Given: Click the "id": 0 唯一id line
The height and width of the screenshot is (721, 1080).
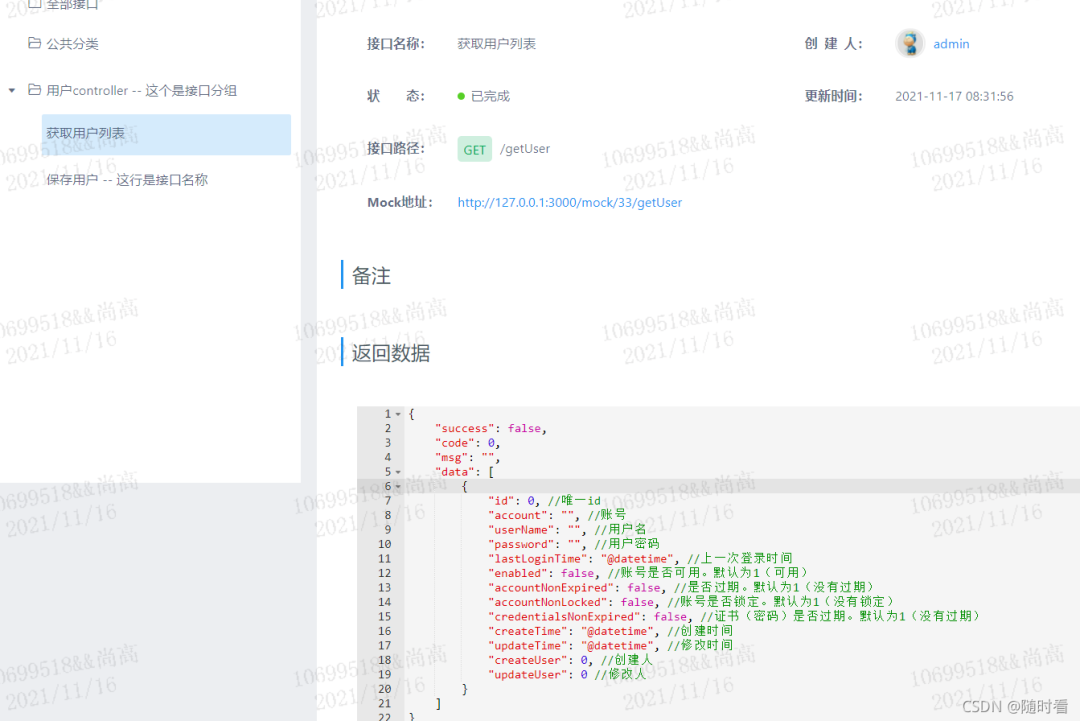Looking at the screenshot, I should [x=544, y=501].
